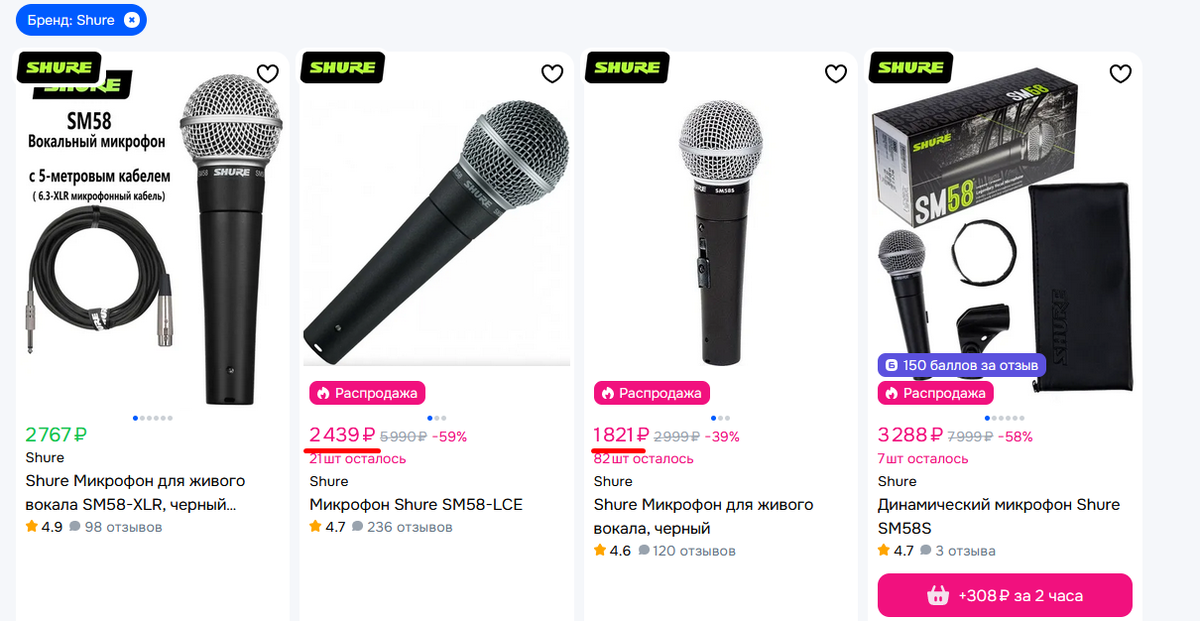Click the Бренд: Shure filter chip
1200x621 pixels.
pyautogui.click(x=70, y=19)
